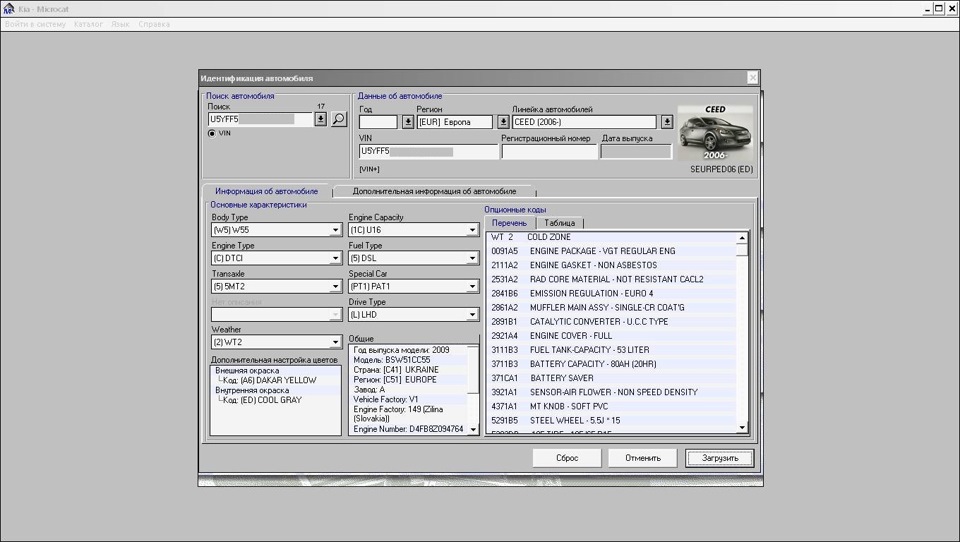Select the Таблица tab
The height and width of the screenshot is (542, 960).
560,223
